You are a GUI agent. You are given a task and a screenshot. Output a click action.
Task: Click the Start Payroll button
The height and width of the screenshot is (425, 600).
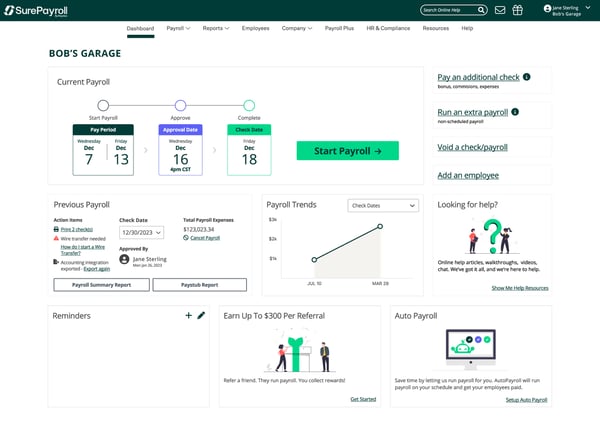pos(347,151)
